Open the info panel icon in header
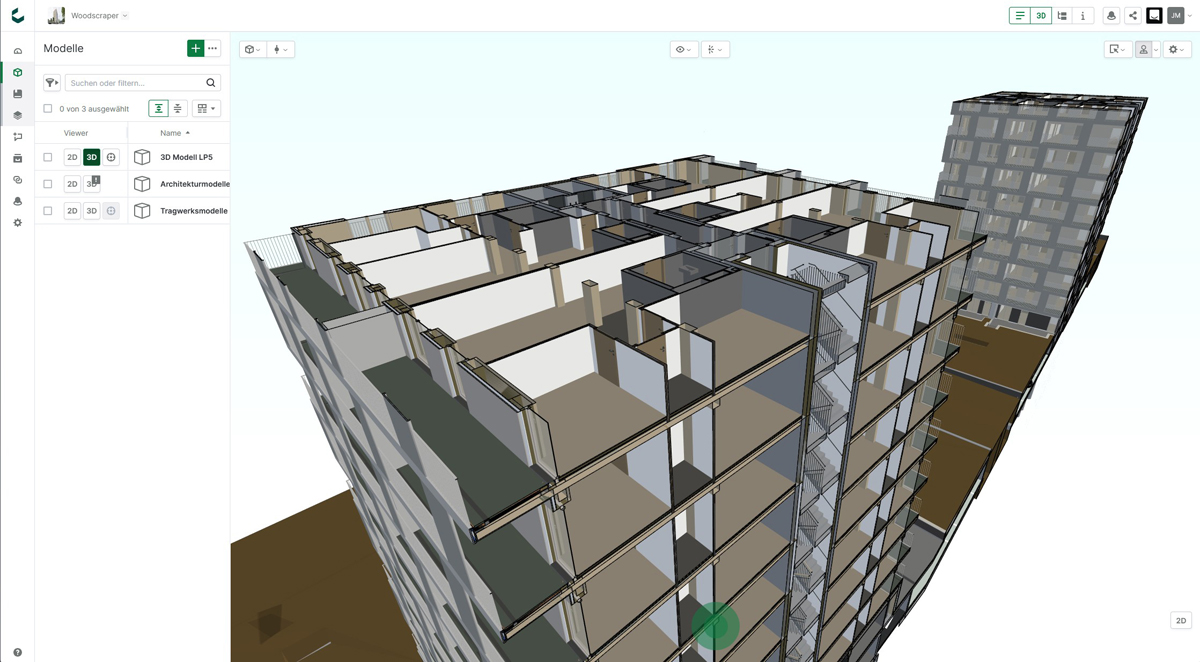The height and width of the screenshot is (662, 1200). click(x=1083, y=16)
